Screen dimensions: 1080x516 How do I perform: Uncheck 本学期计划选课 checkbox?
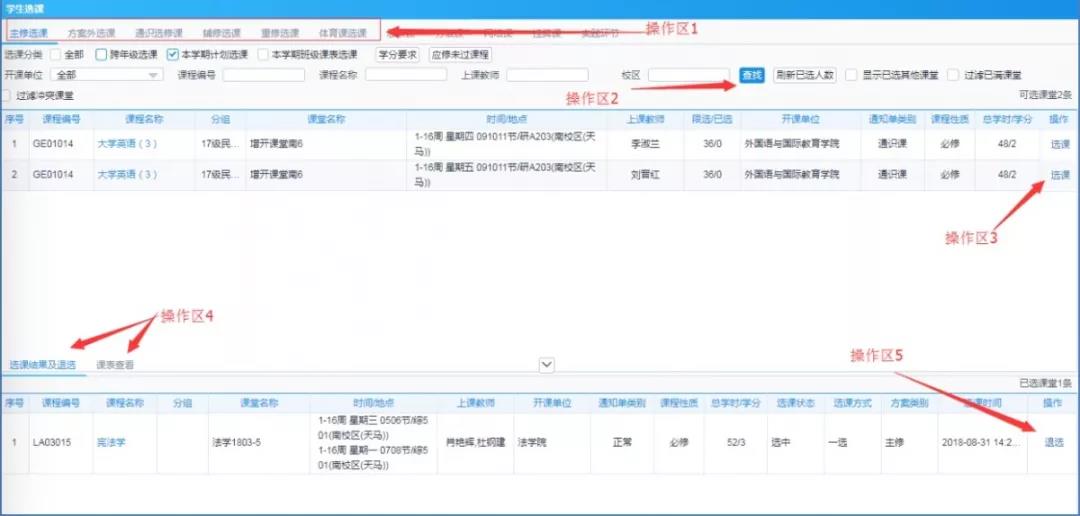click(173, 55)
